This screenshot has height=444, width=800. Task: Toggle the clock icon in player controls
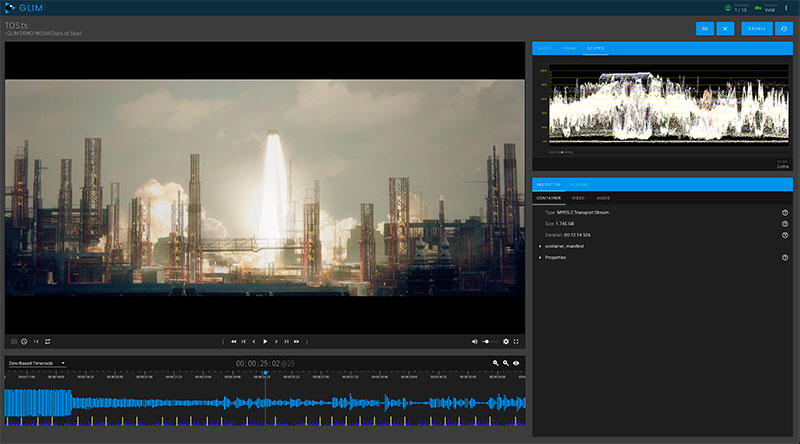[24, 341]
